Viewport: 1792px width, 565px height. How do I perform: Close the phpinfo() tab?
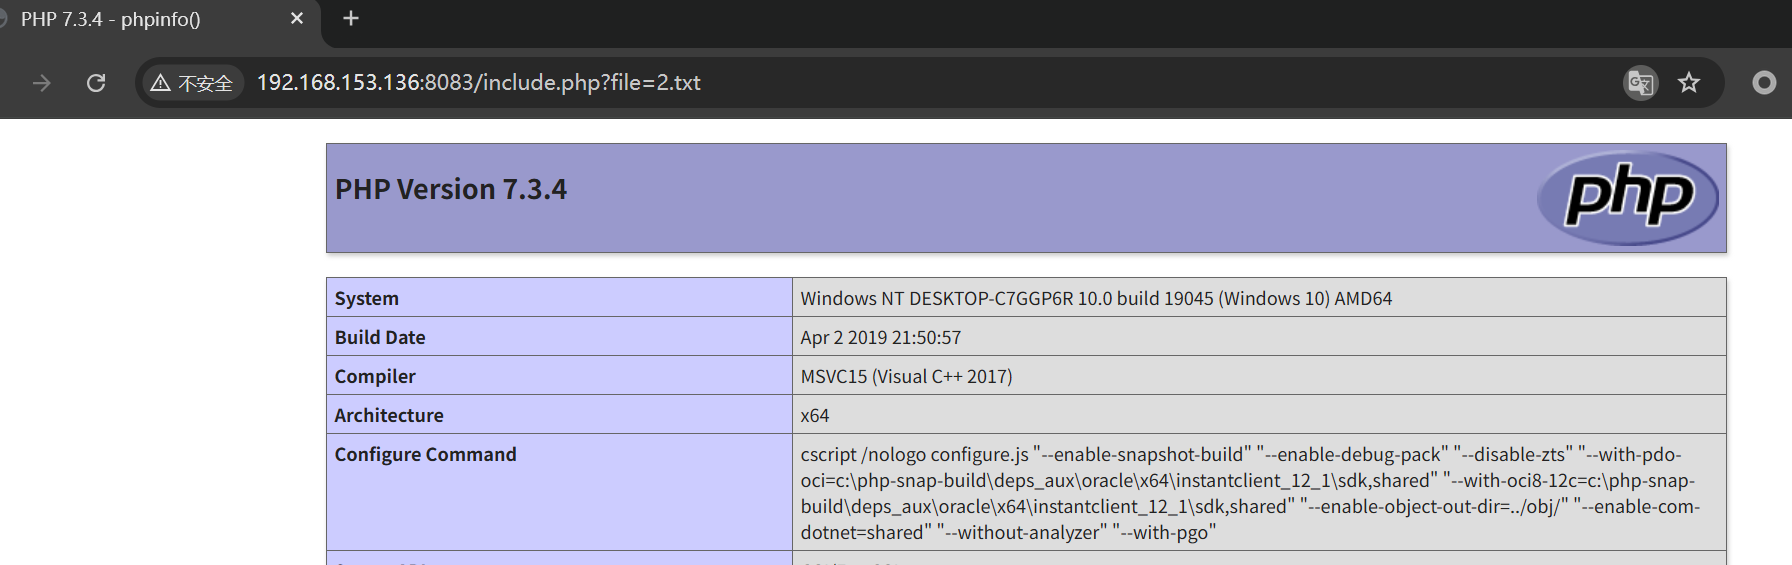(297, 19)
